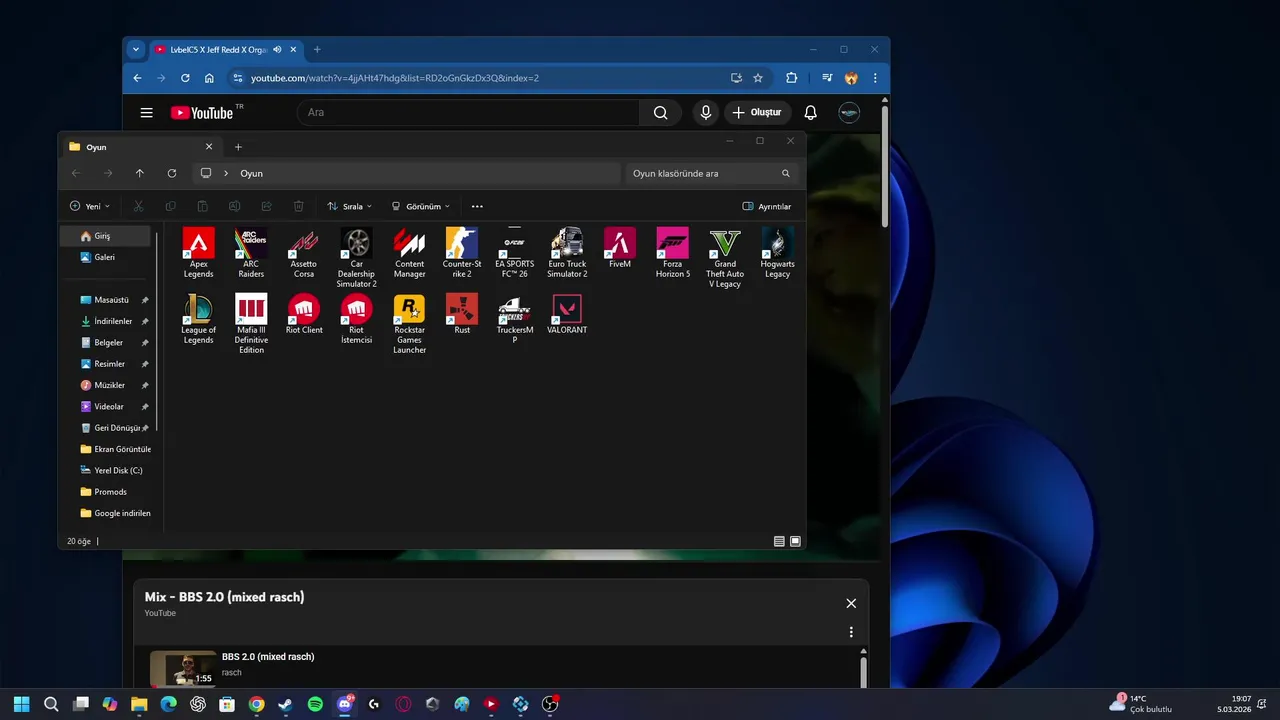Click the BBS 2.0 video thumbnail
The width and height of the screenshot is (1280, 720).
click(x=183, y=668)
